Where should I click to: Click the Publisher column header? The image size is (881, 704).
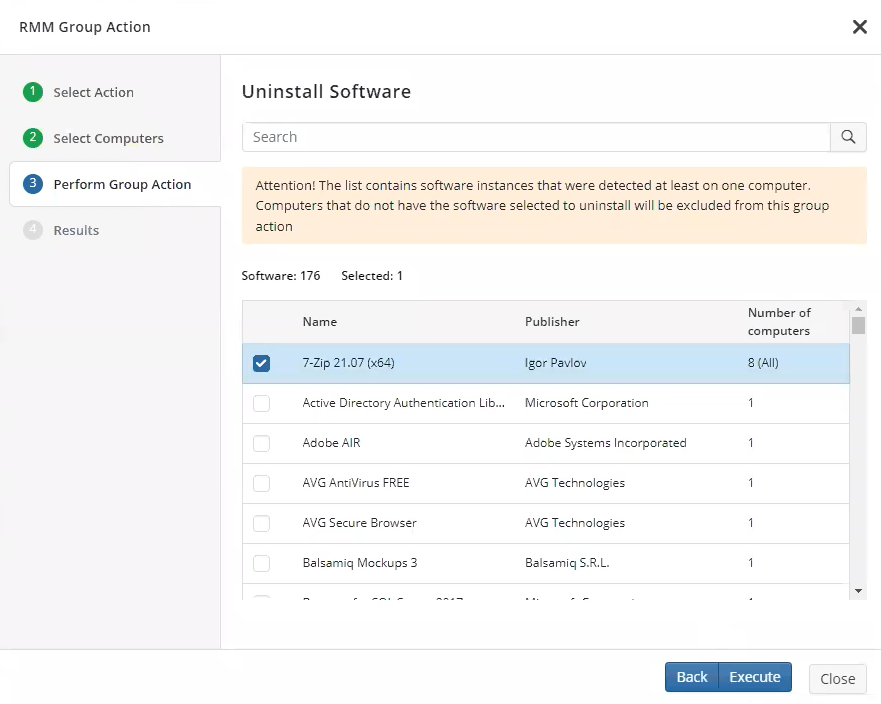[552, 322]
